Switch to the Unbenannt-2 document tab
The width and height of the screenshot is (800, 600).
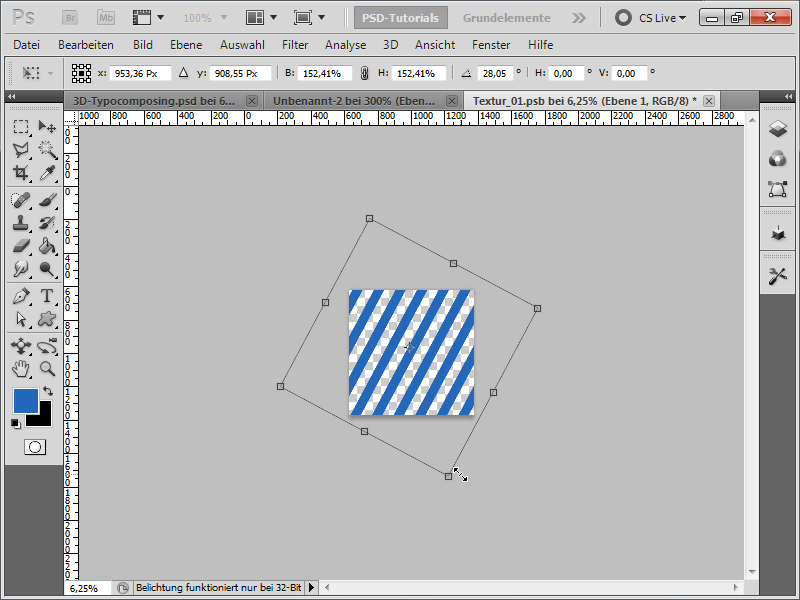click(354, 101)
